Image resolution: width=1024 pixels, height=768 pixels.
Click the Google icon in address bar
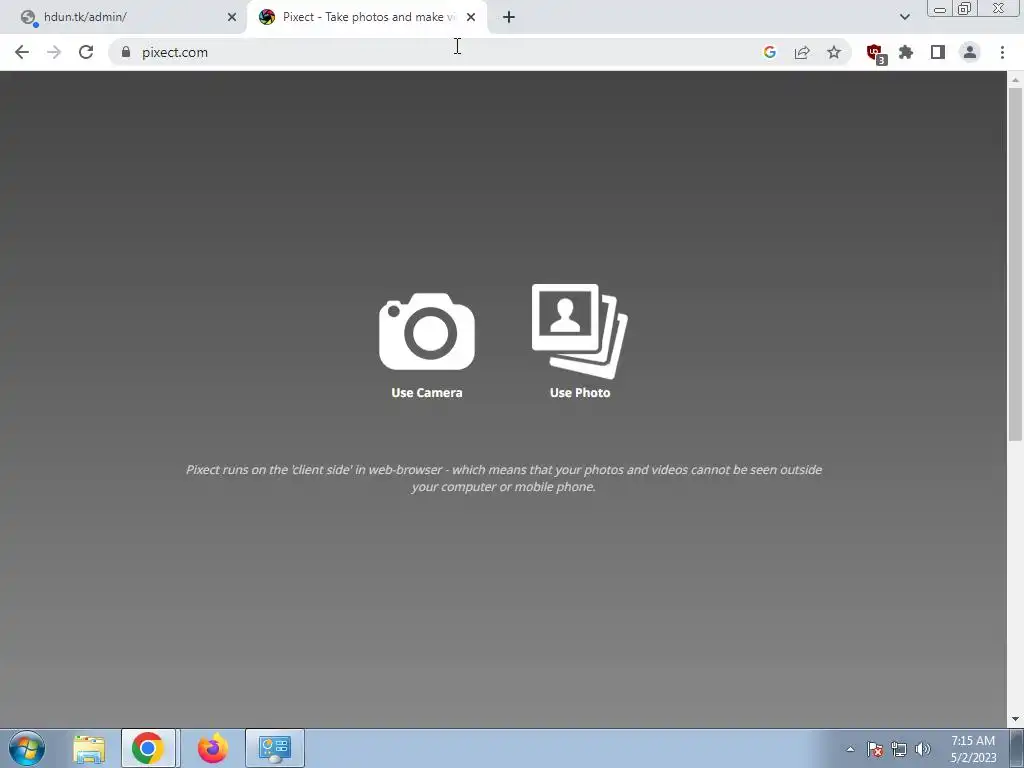(770, 52)
